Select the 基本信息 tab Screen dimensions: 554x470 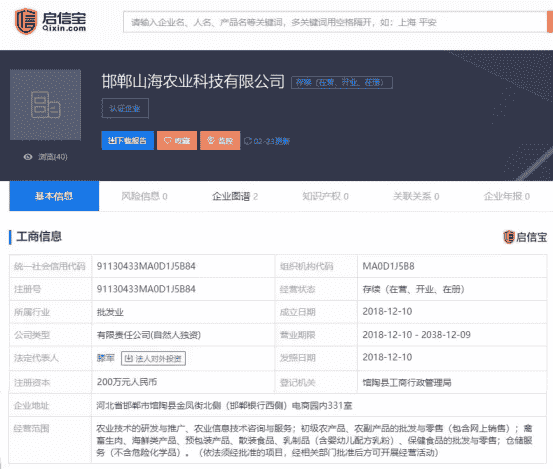[x=54, y=196]
